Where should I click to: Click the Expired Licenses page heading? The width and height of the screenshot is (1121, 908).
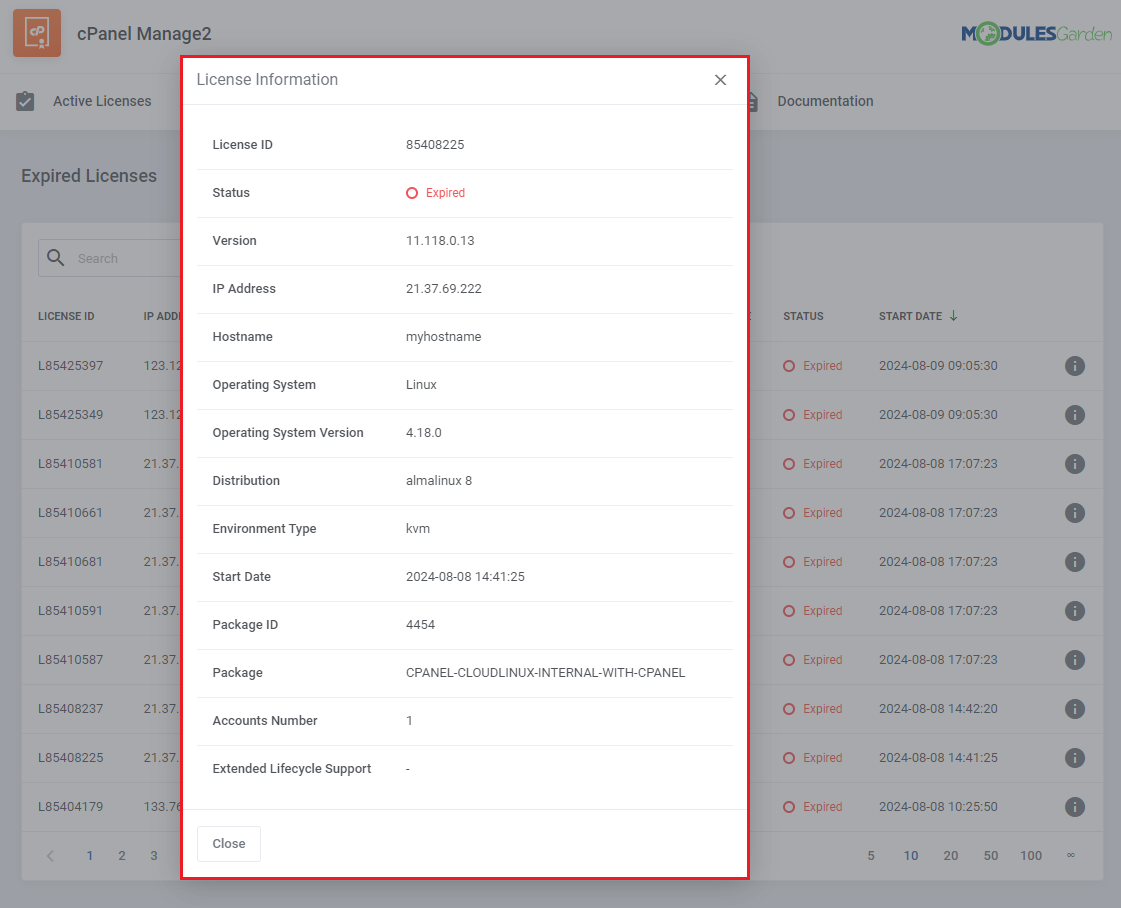(89, 176)
